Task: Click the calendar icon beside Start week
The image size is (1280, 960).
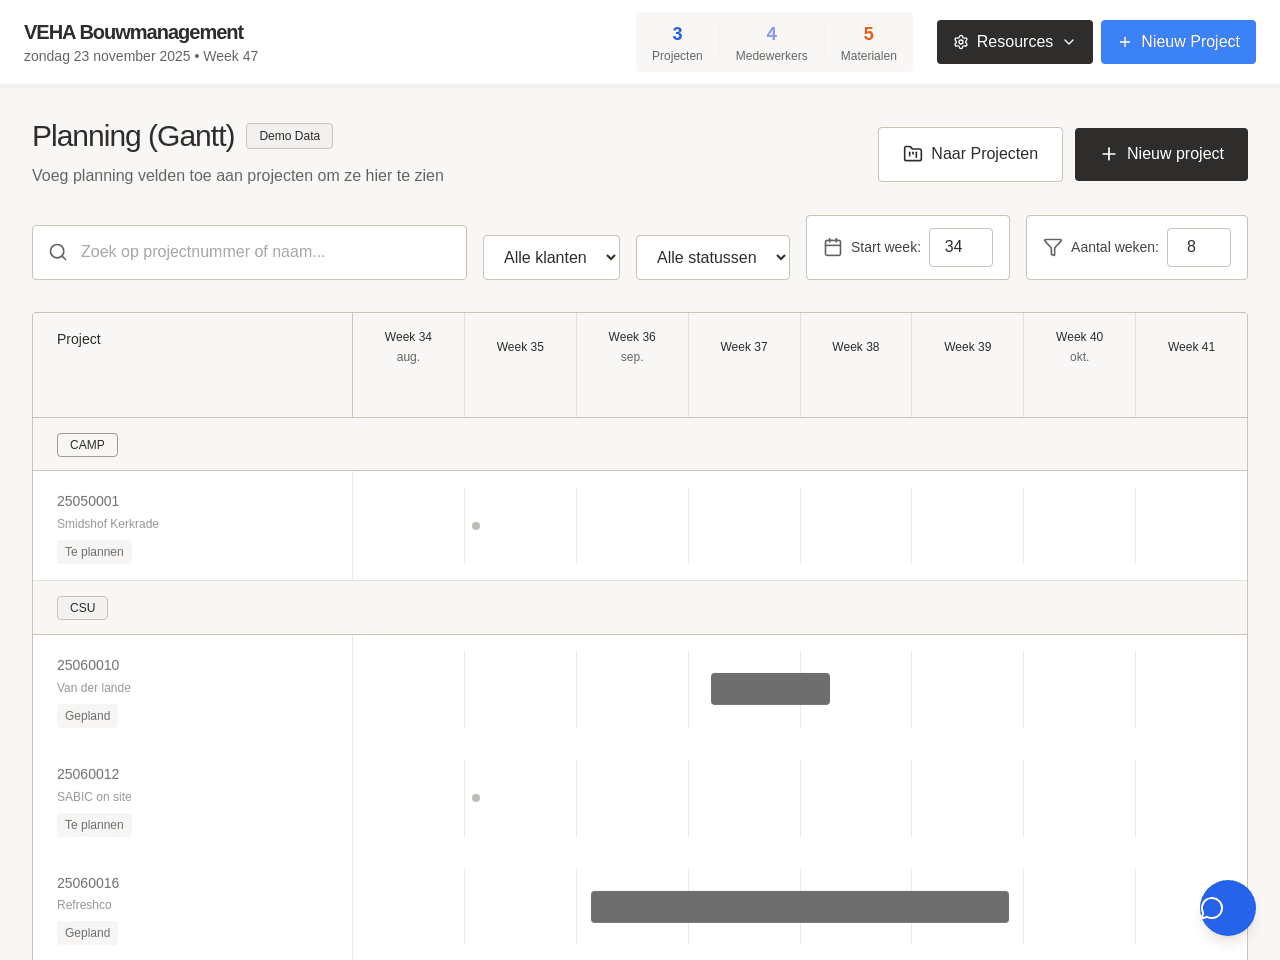Action: (833, 247)
